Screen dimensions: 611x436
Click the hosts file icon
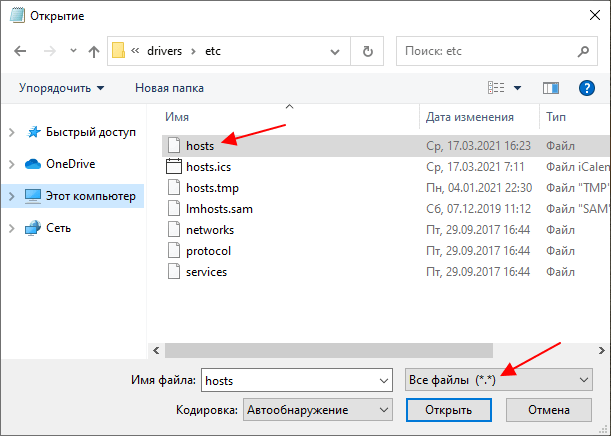(174, 145)
